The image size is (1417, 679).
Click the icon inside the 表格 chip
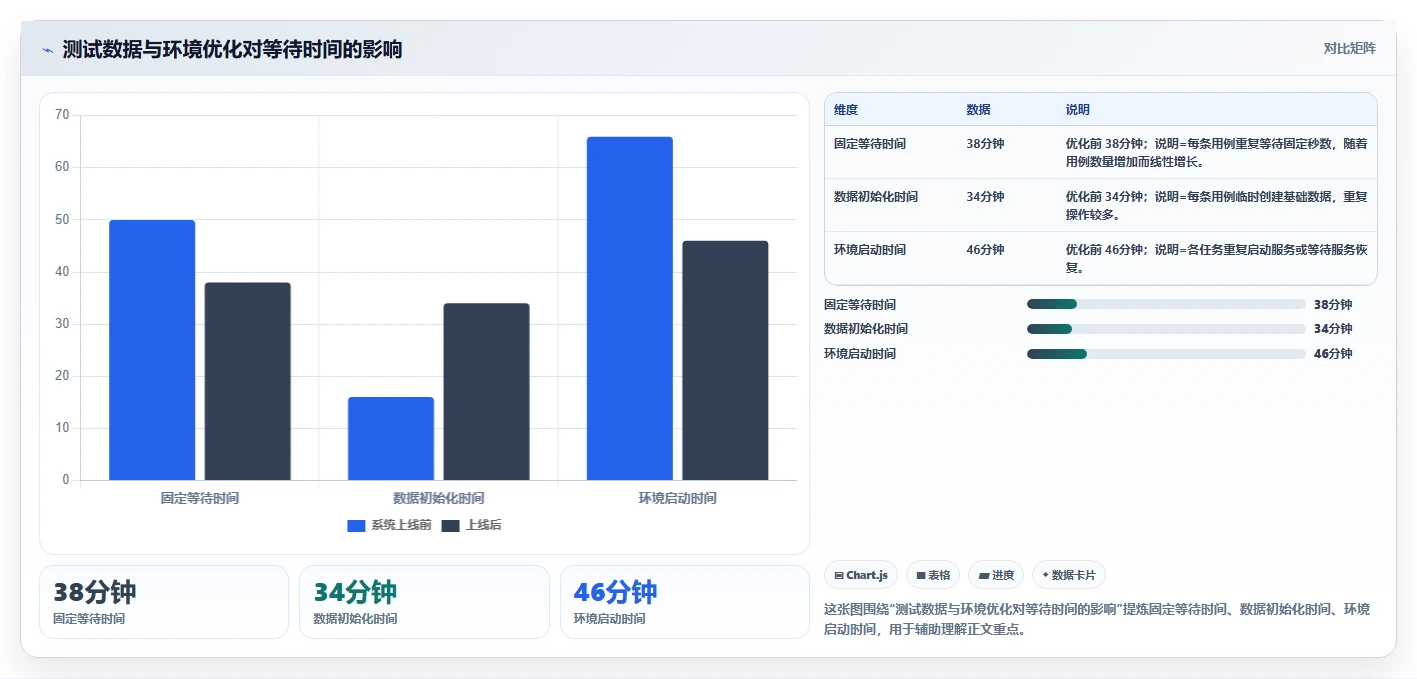(x=921, y=576)
